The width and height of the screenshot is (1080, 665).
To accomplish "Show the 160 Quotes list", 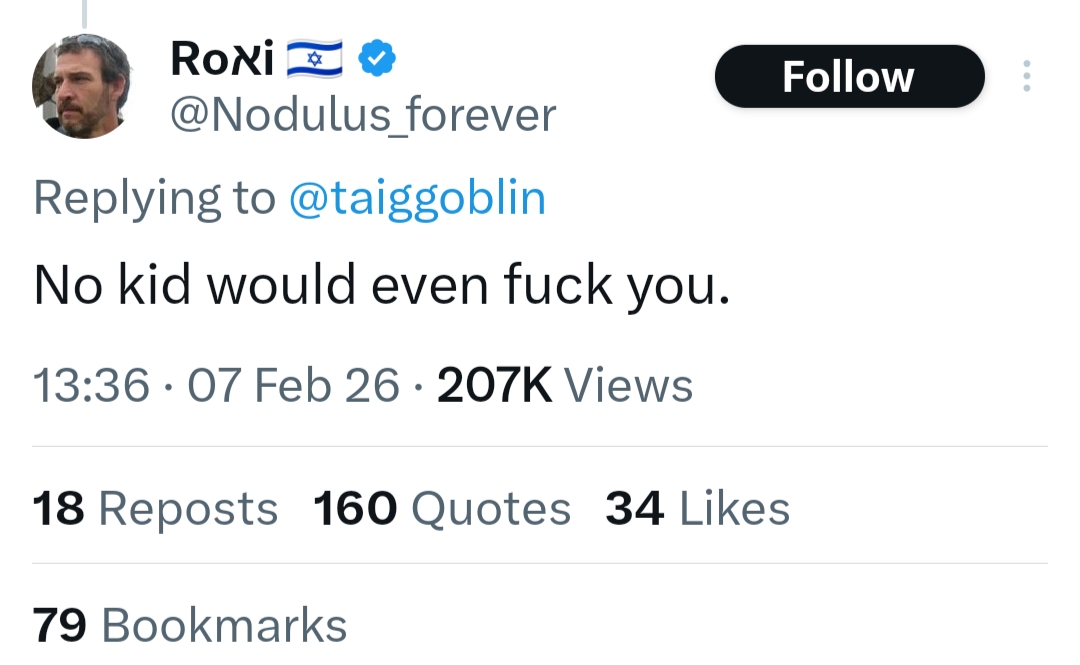I will coord(442,508).
